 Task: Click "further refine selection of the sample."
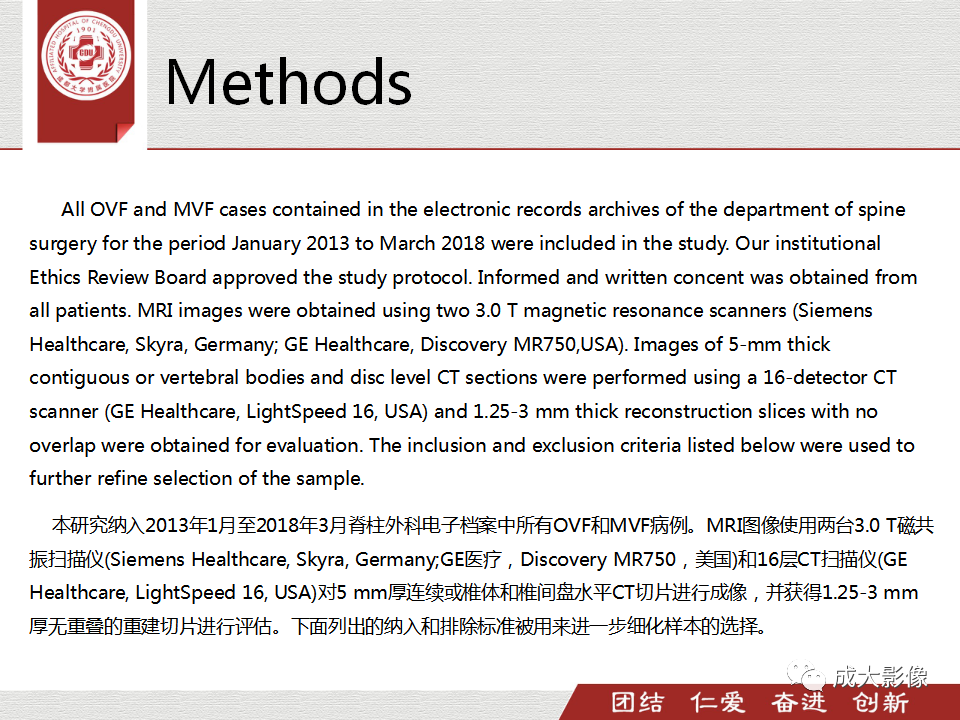pyautogui.click(x=197, y=479)
